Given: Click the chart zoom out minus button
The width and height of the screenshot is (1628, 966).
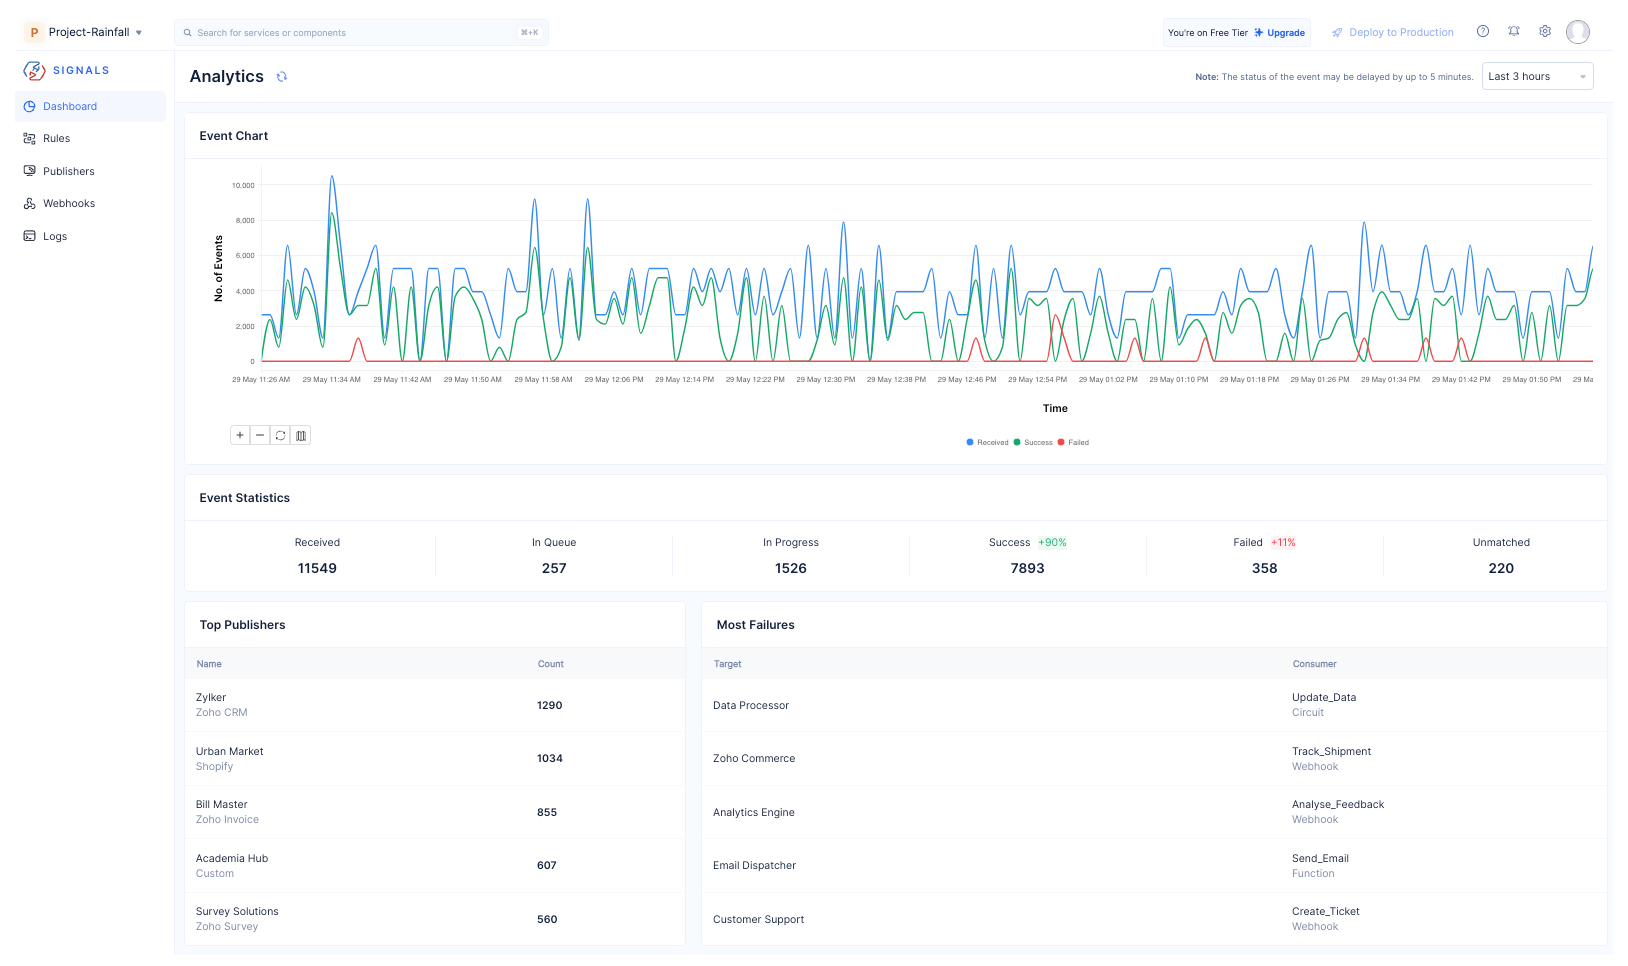Looking at the screenshot, I should coord(260,435).
